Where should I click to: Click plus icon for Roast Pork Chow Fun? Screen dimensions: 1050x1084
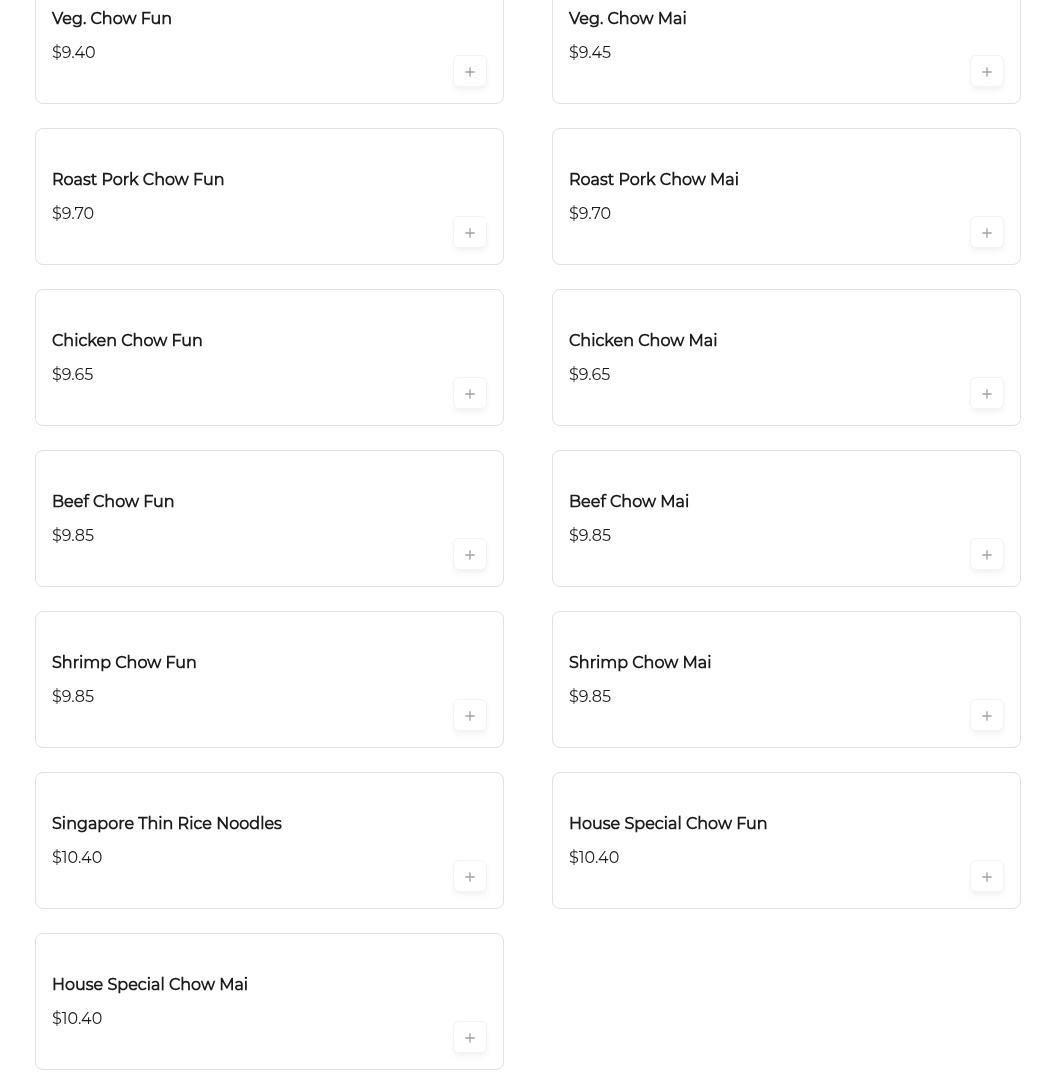coord(470,233)
